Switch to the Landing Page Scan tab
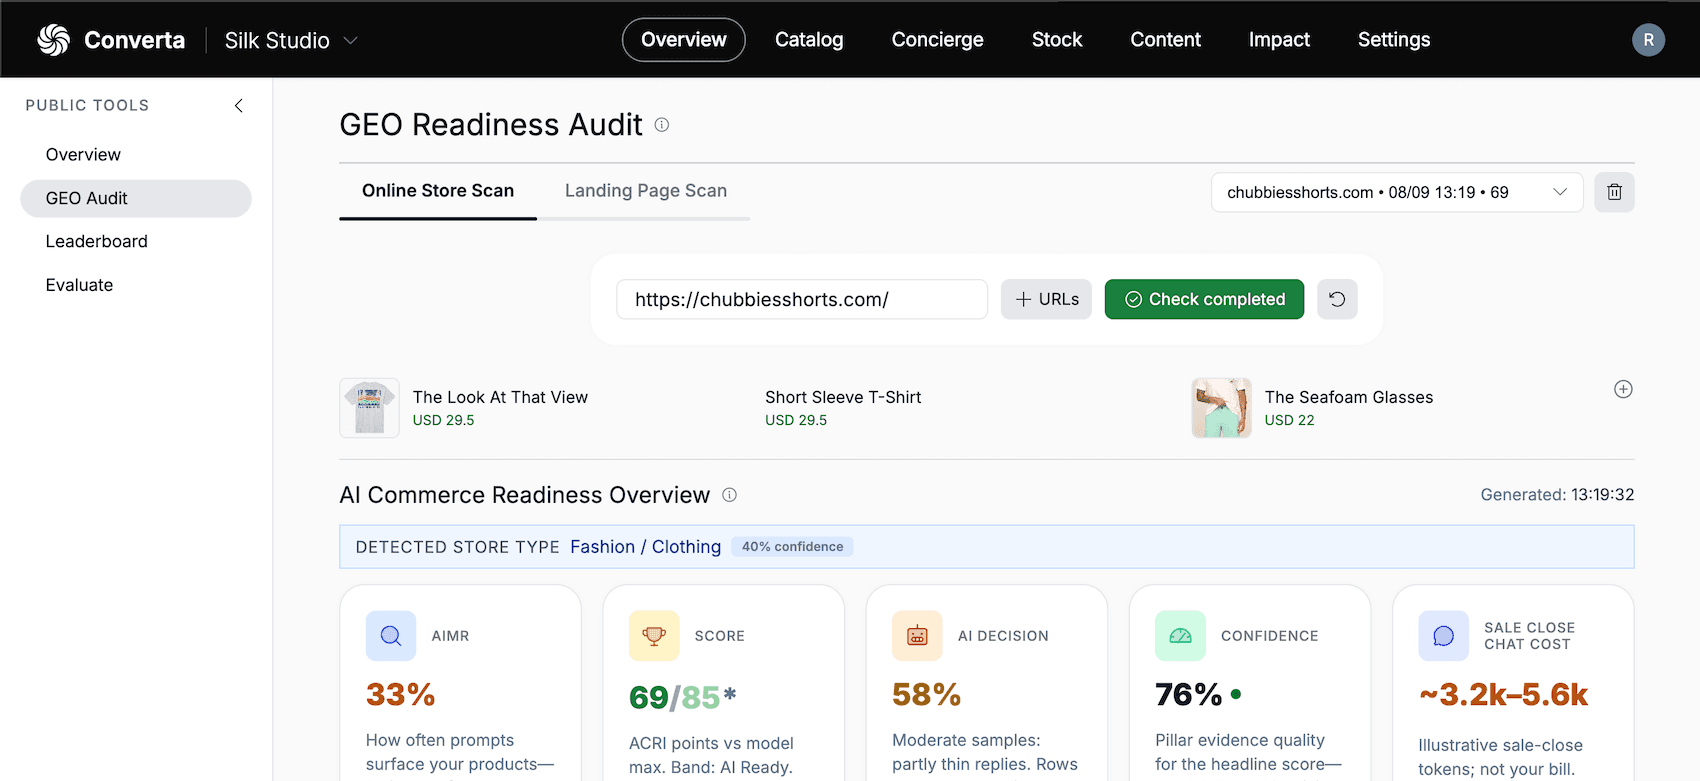The height and width of the screenshot is (781, 1700). point(646,191)
